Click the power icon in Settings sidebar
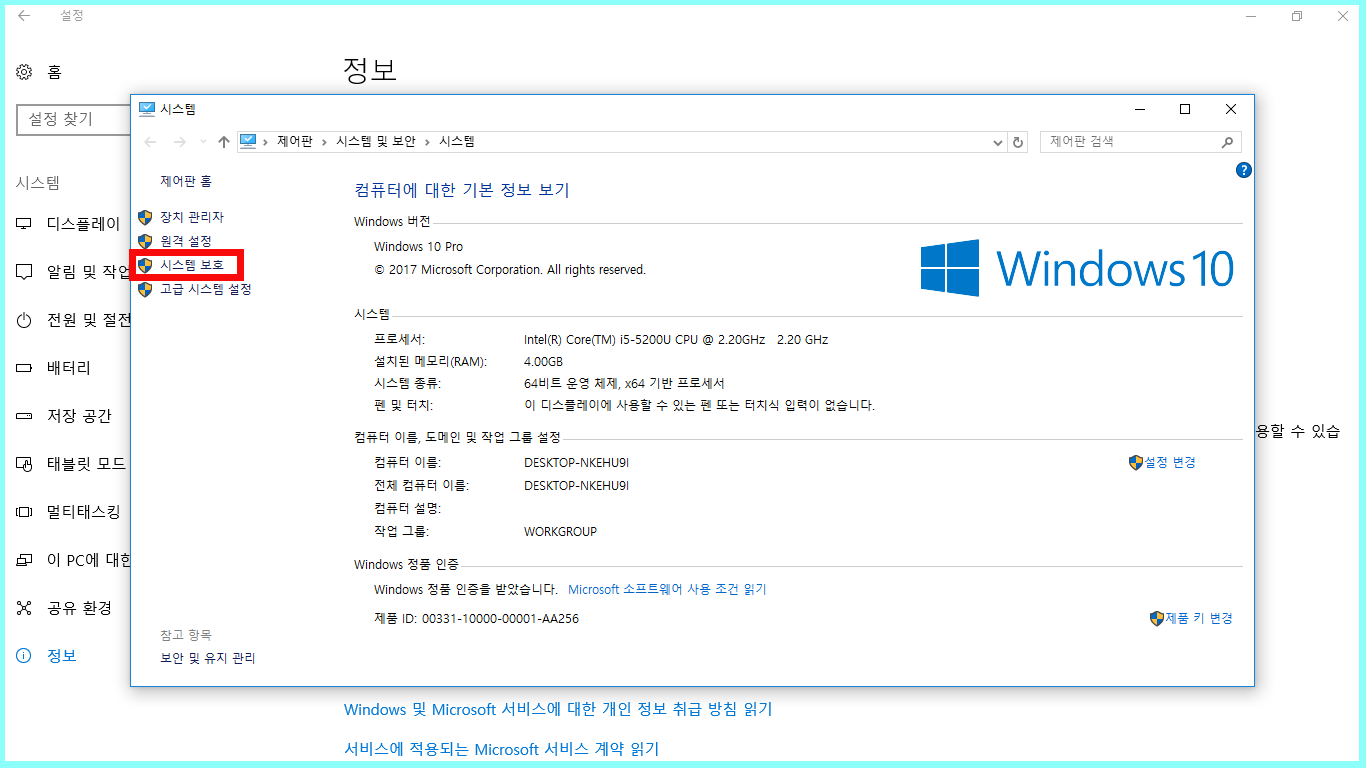 24,320
